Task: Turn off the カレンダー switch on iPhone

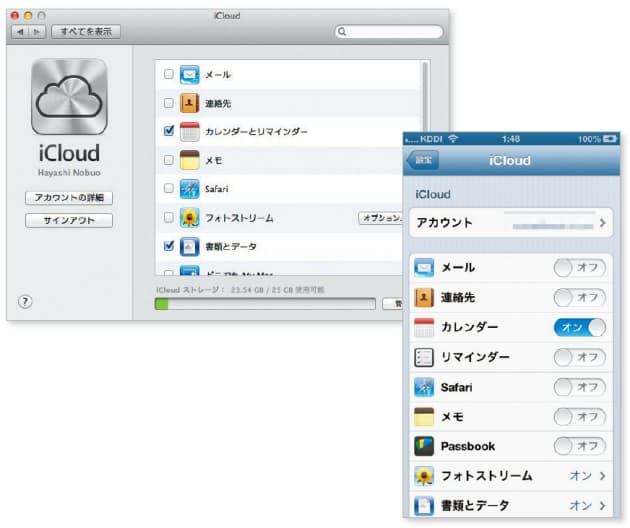Action: (x=579, y=327)
